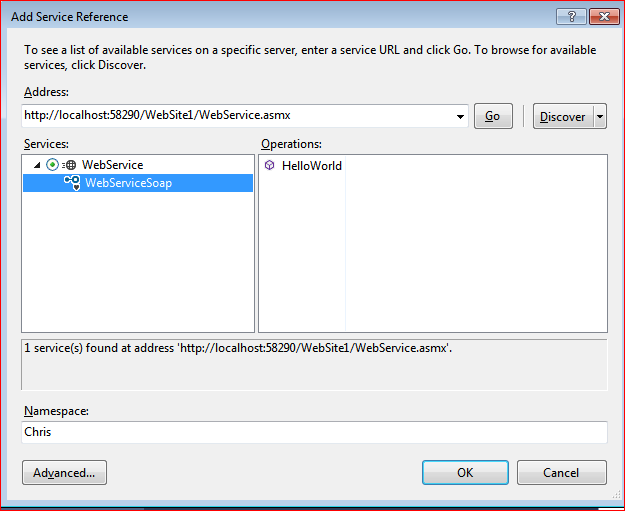Open the dialog Help question-mark button
The width and height of the screenshot is (625, 511).
tap(571, 17)
